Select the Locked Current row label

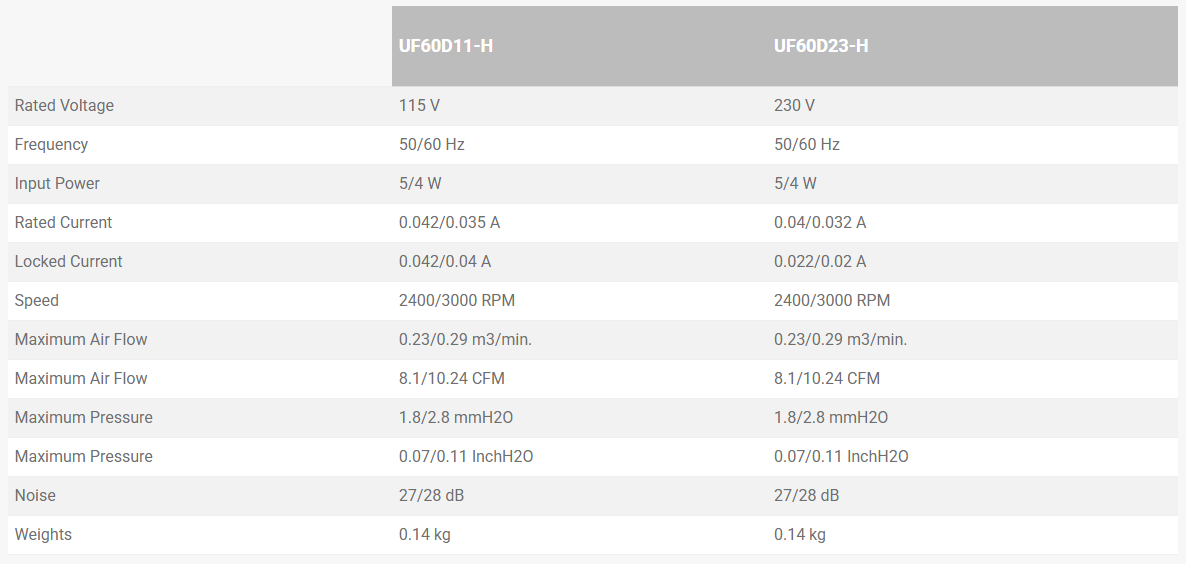(x=68, y=262)
